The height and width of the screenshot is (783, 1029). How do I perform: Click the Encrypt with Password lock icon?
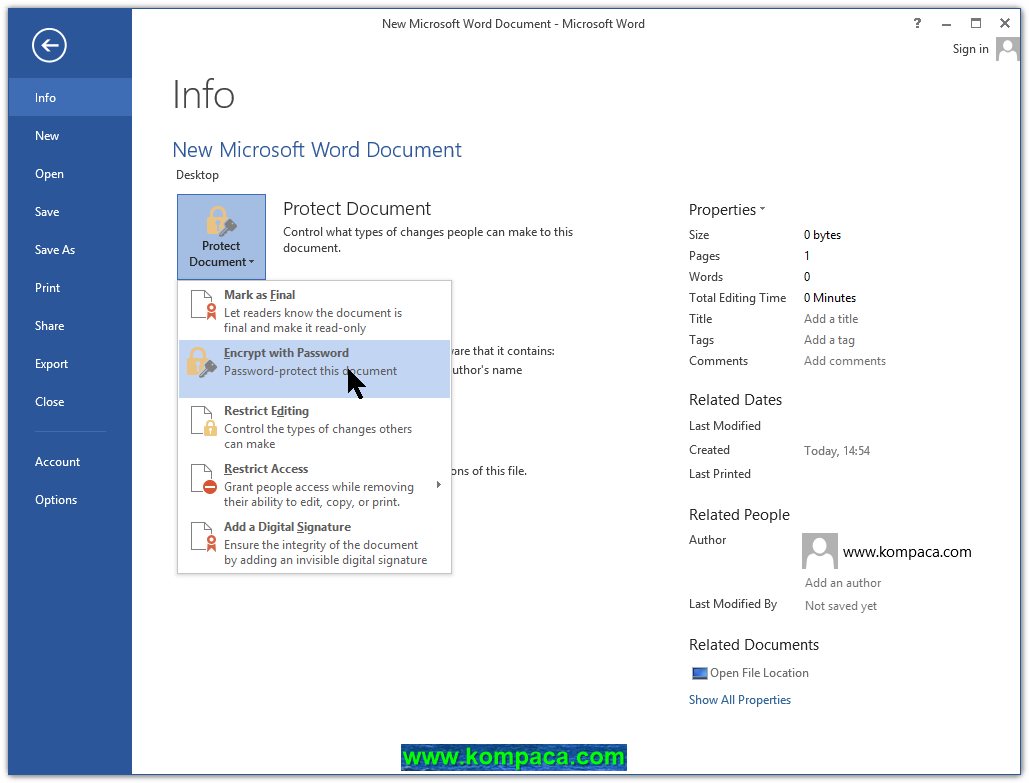(x=201, y=362)
